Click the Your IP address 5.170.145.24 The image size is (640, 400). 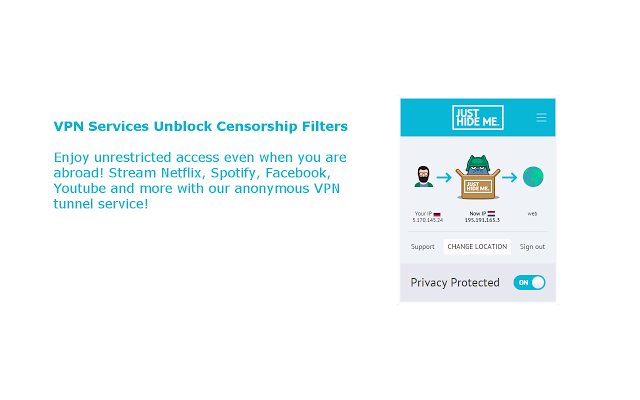pos(427,220)
